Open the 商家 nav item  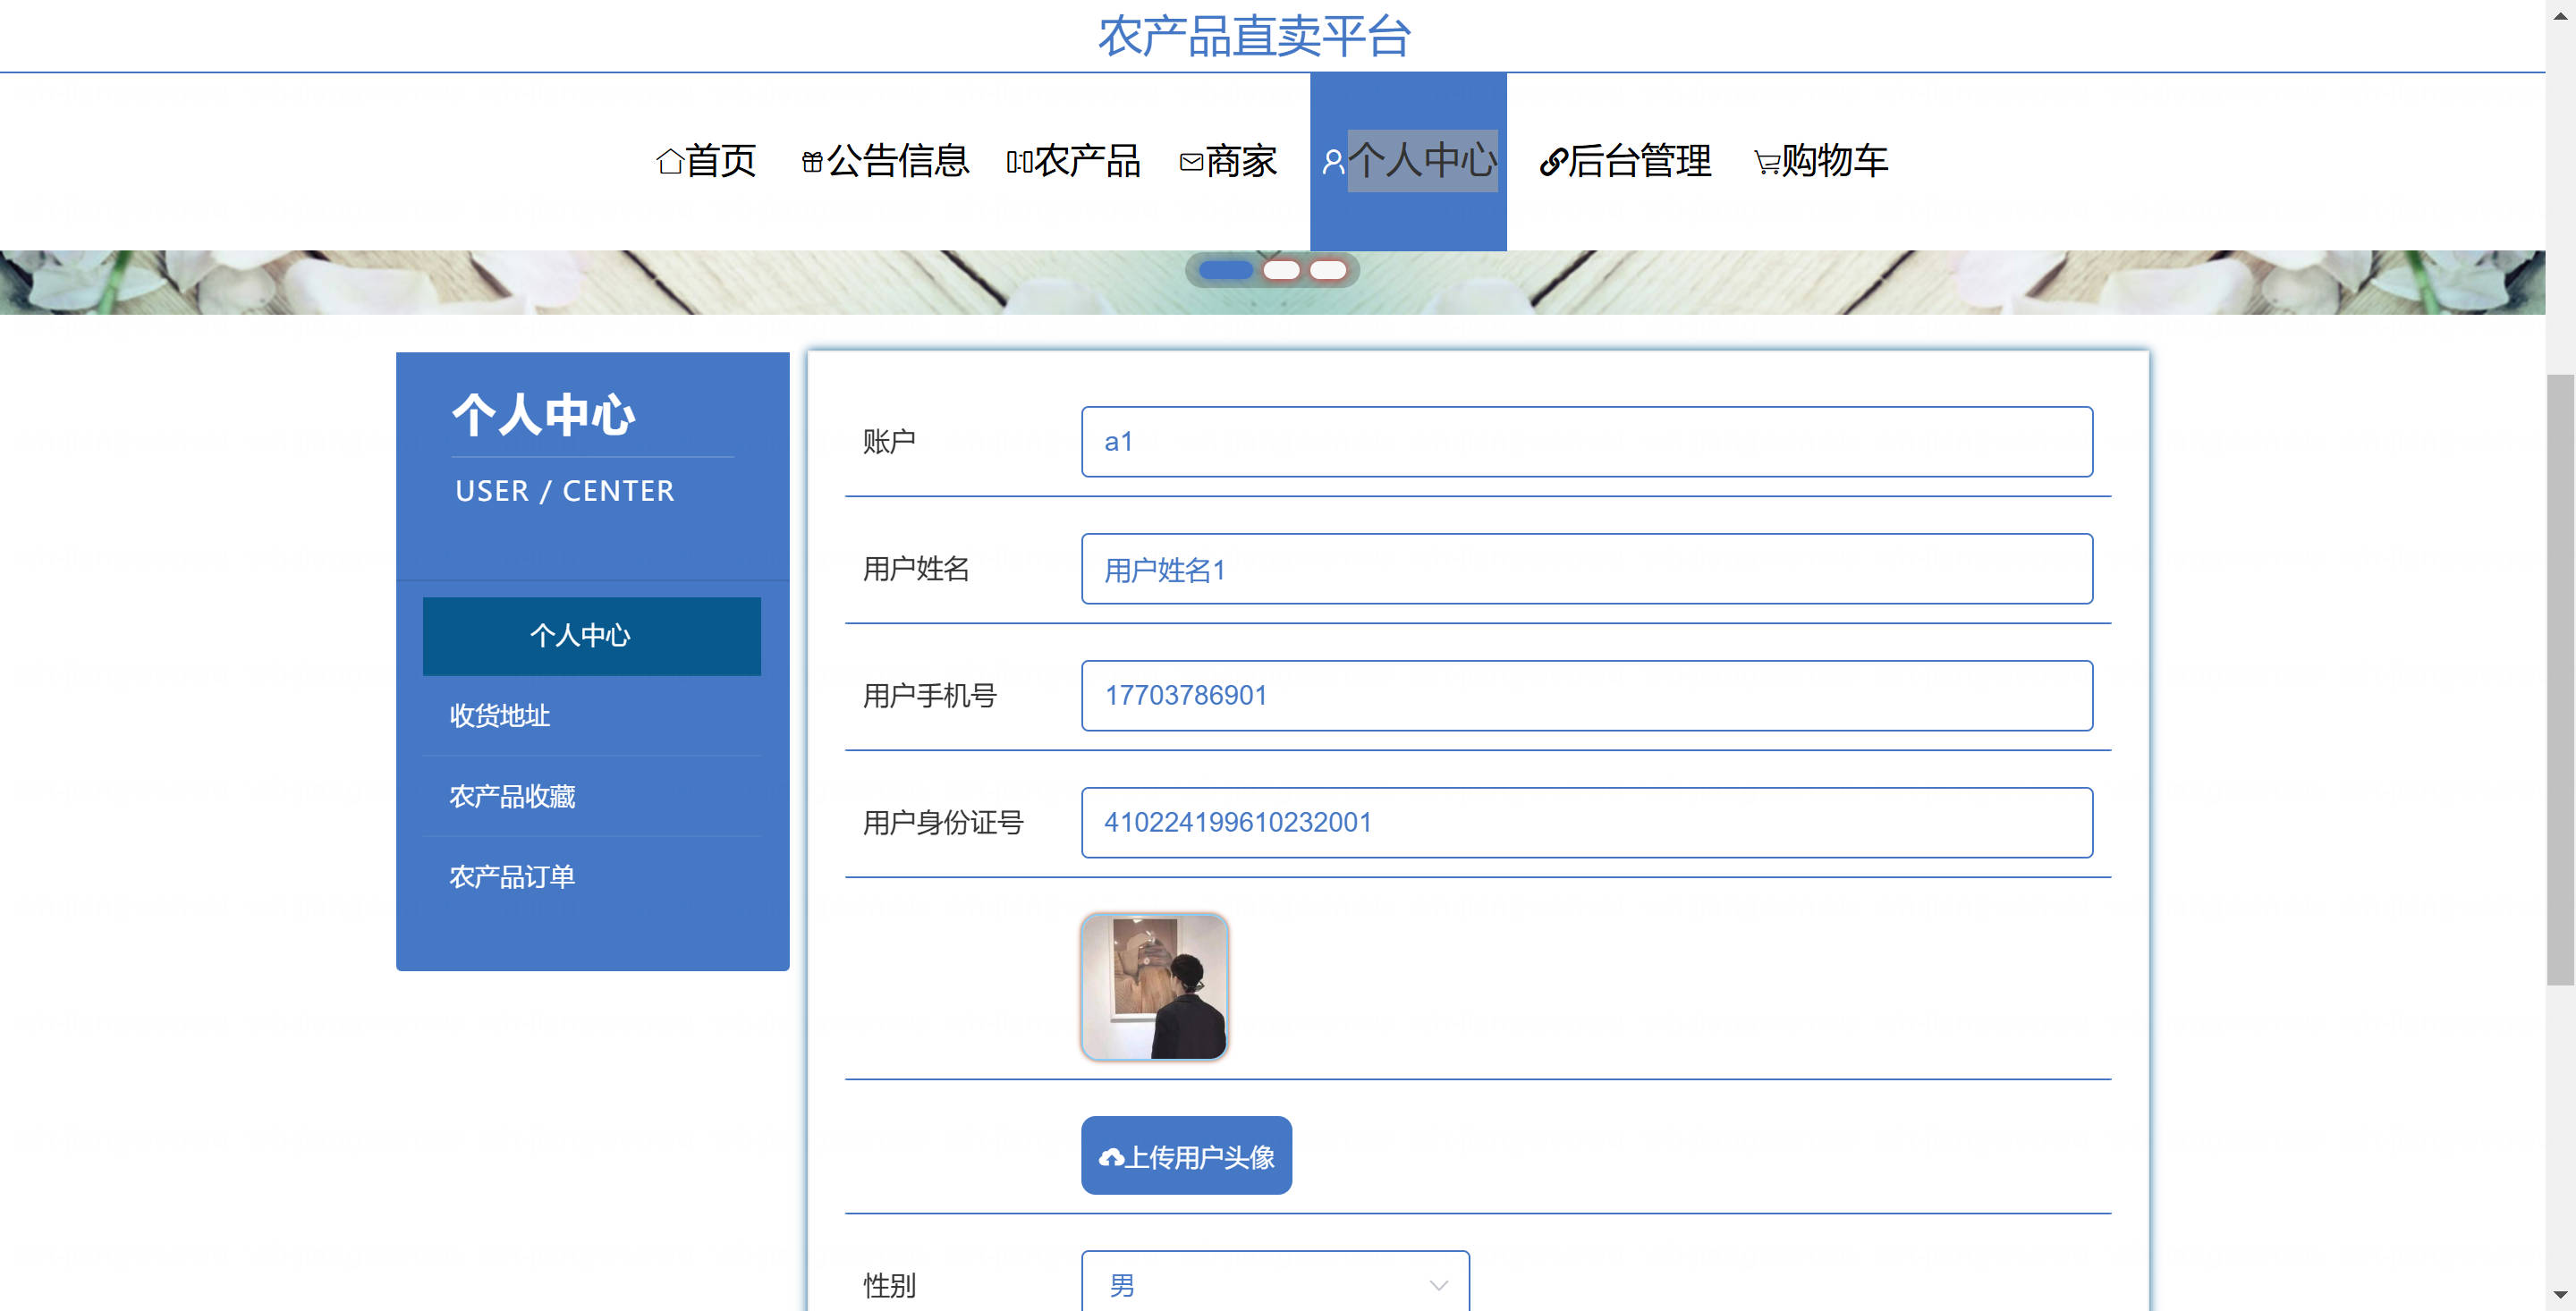pyautogui.click(x=1228, y=161)
